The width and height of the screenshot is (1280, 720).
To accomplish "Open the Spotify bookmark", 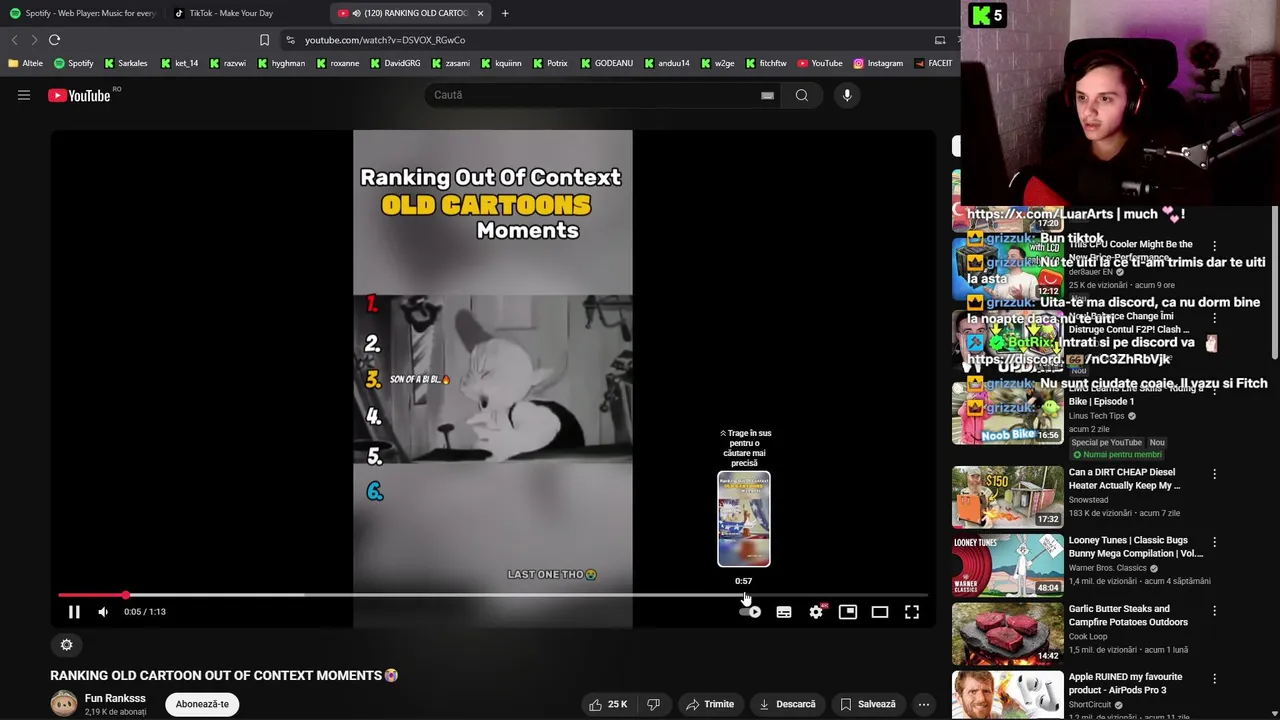I will point(74,63).
